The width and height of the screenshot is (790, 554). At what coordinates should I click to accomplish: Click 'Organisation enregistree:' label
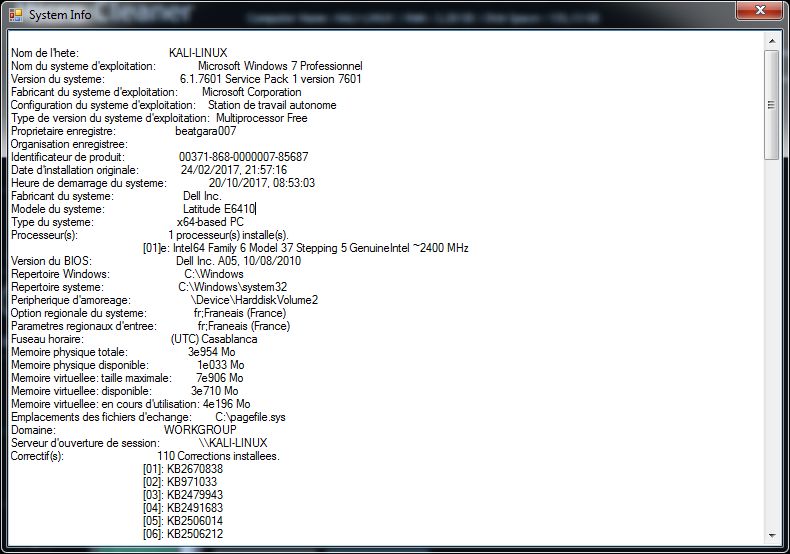70,144
